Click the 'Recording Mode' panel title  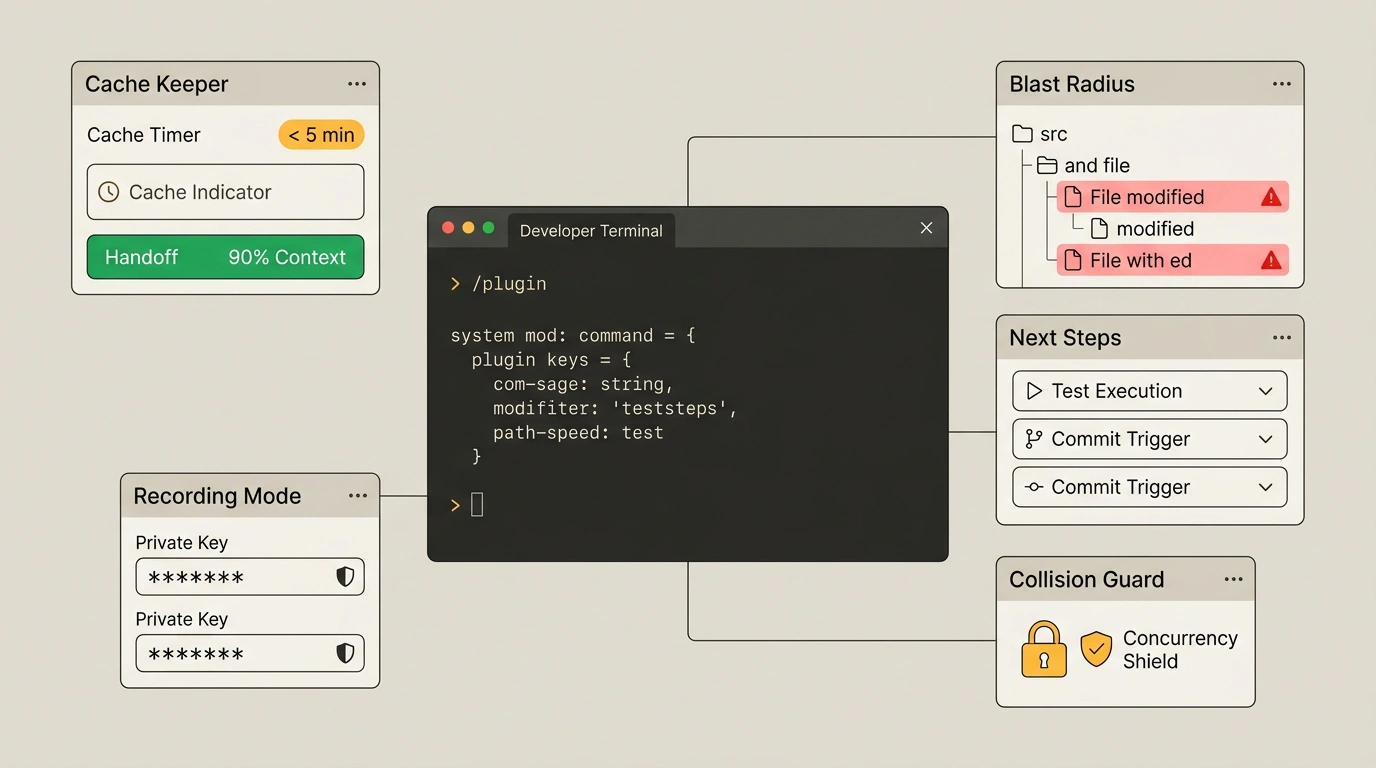pos(217,496)
